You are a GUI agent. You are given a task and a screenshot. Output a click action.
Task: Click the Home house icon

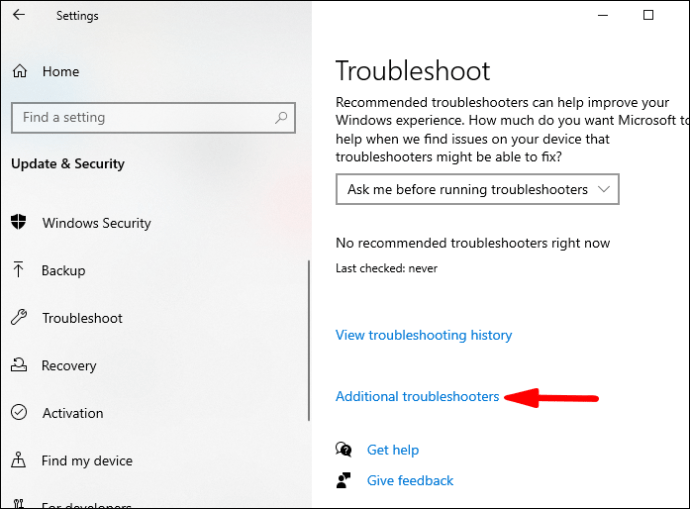20,71
